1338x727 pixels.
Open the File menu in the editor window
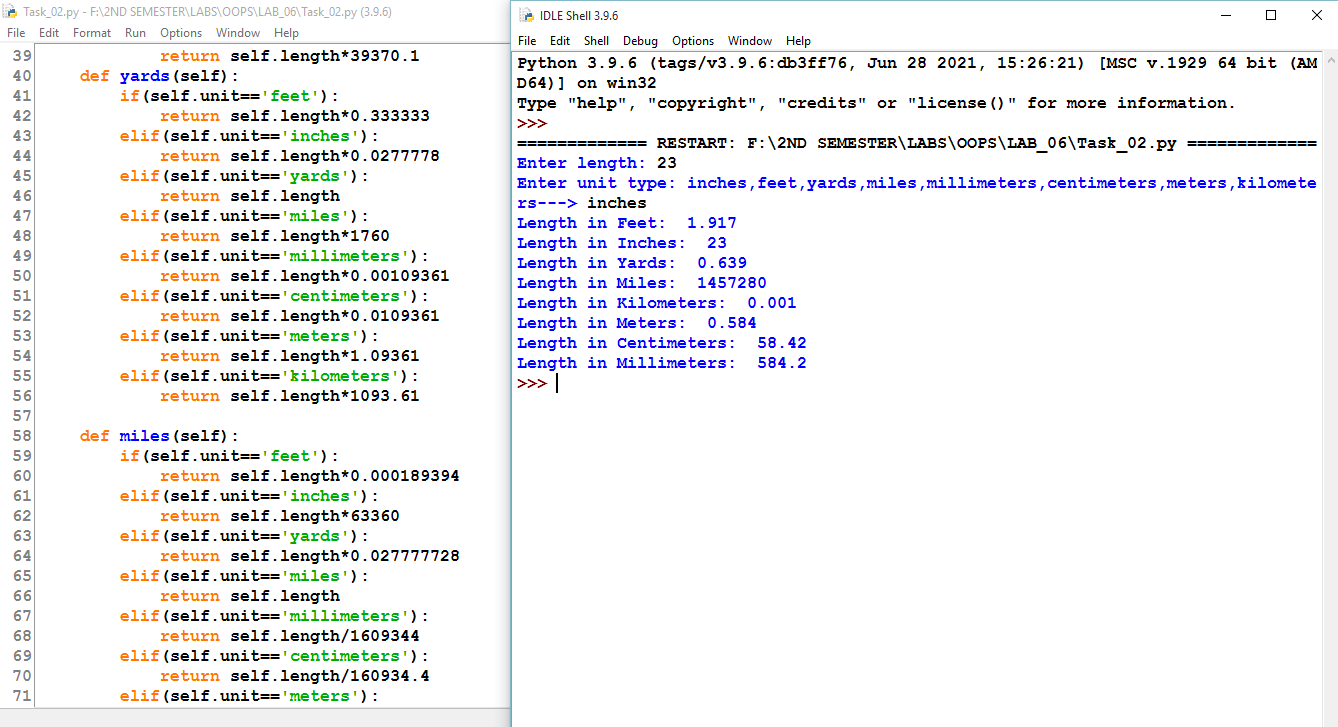point(16,32)
